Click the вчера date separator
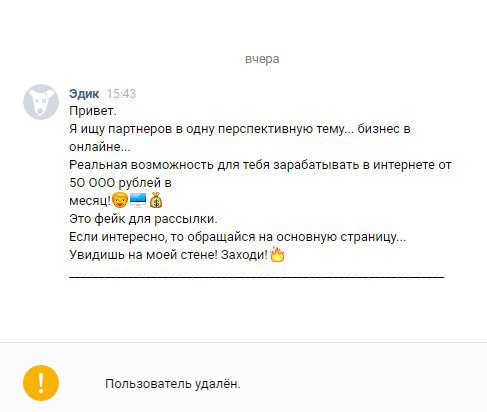This screenshot has width=487, height=412. click(262, 59)
